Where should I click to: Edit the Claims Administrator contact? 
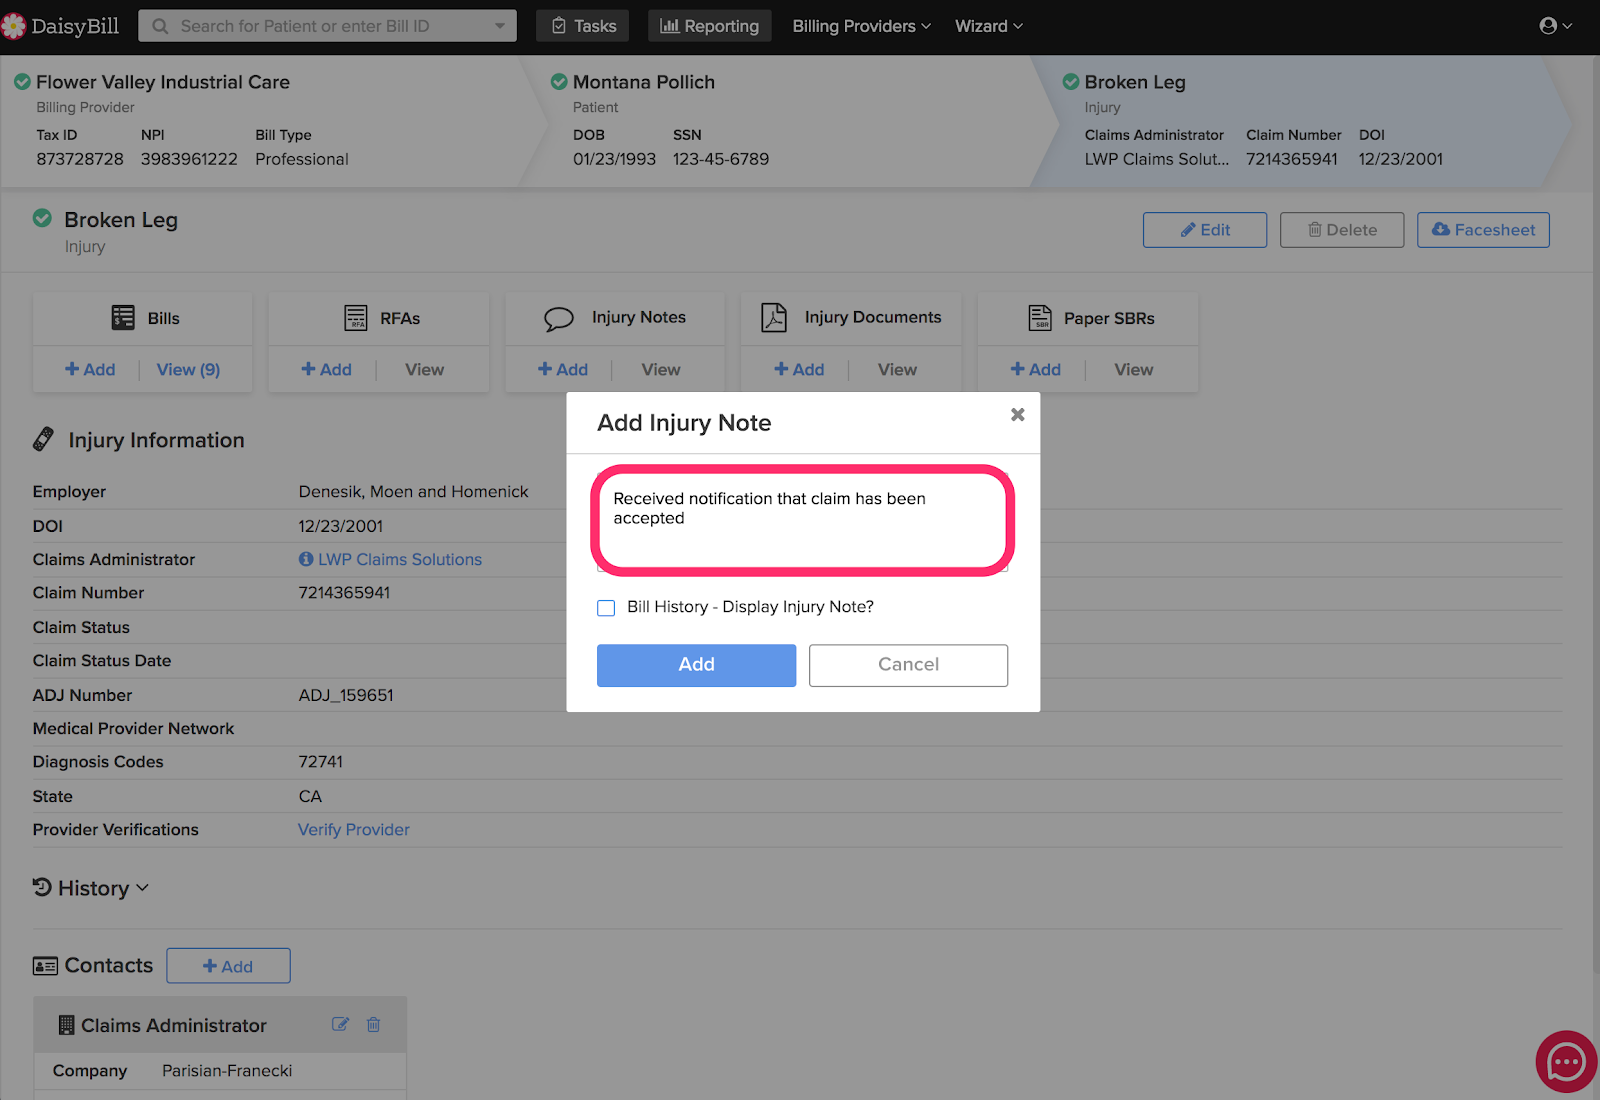coord(341,1024)
